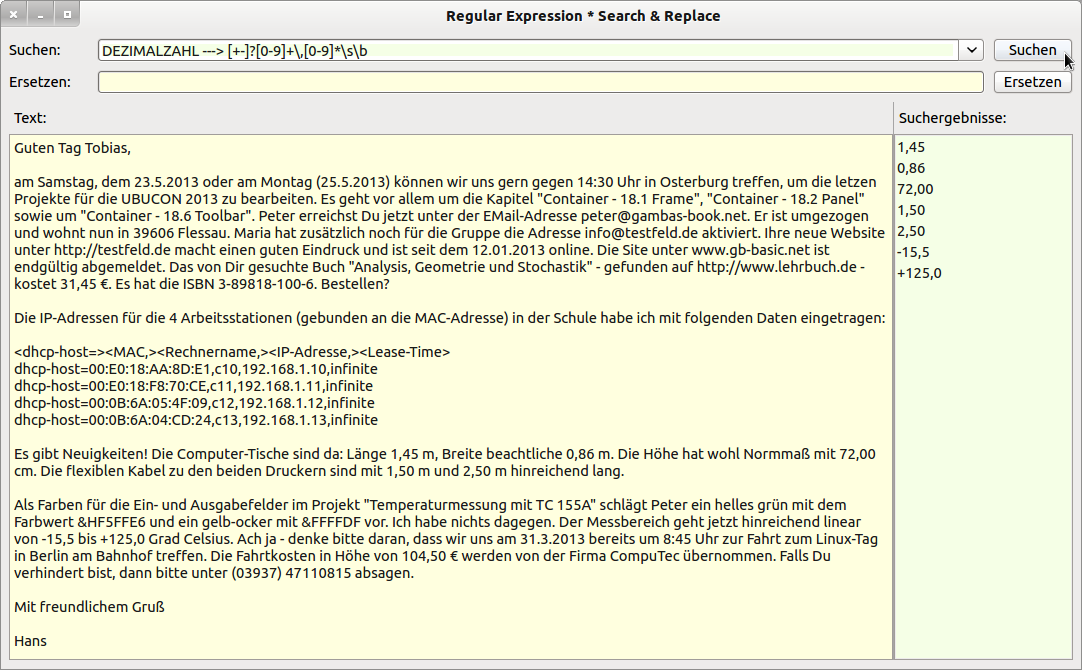Screen dimensions: 1082x670
Task: Choose result 72,00 in Suchergebnisse
Action: [x=915, y=189]
